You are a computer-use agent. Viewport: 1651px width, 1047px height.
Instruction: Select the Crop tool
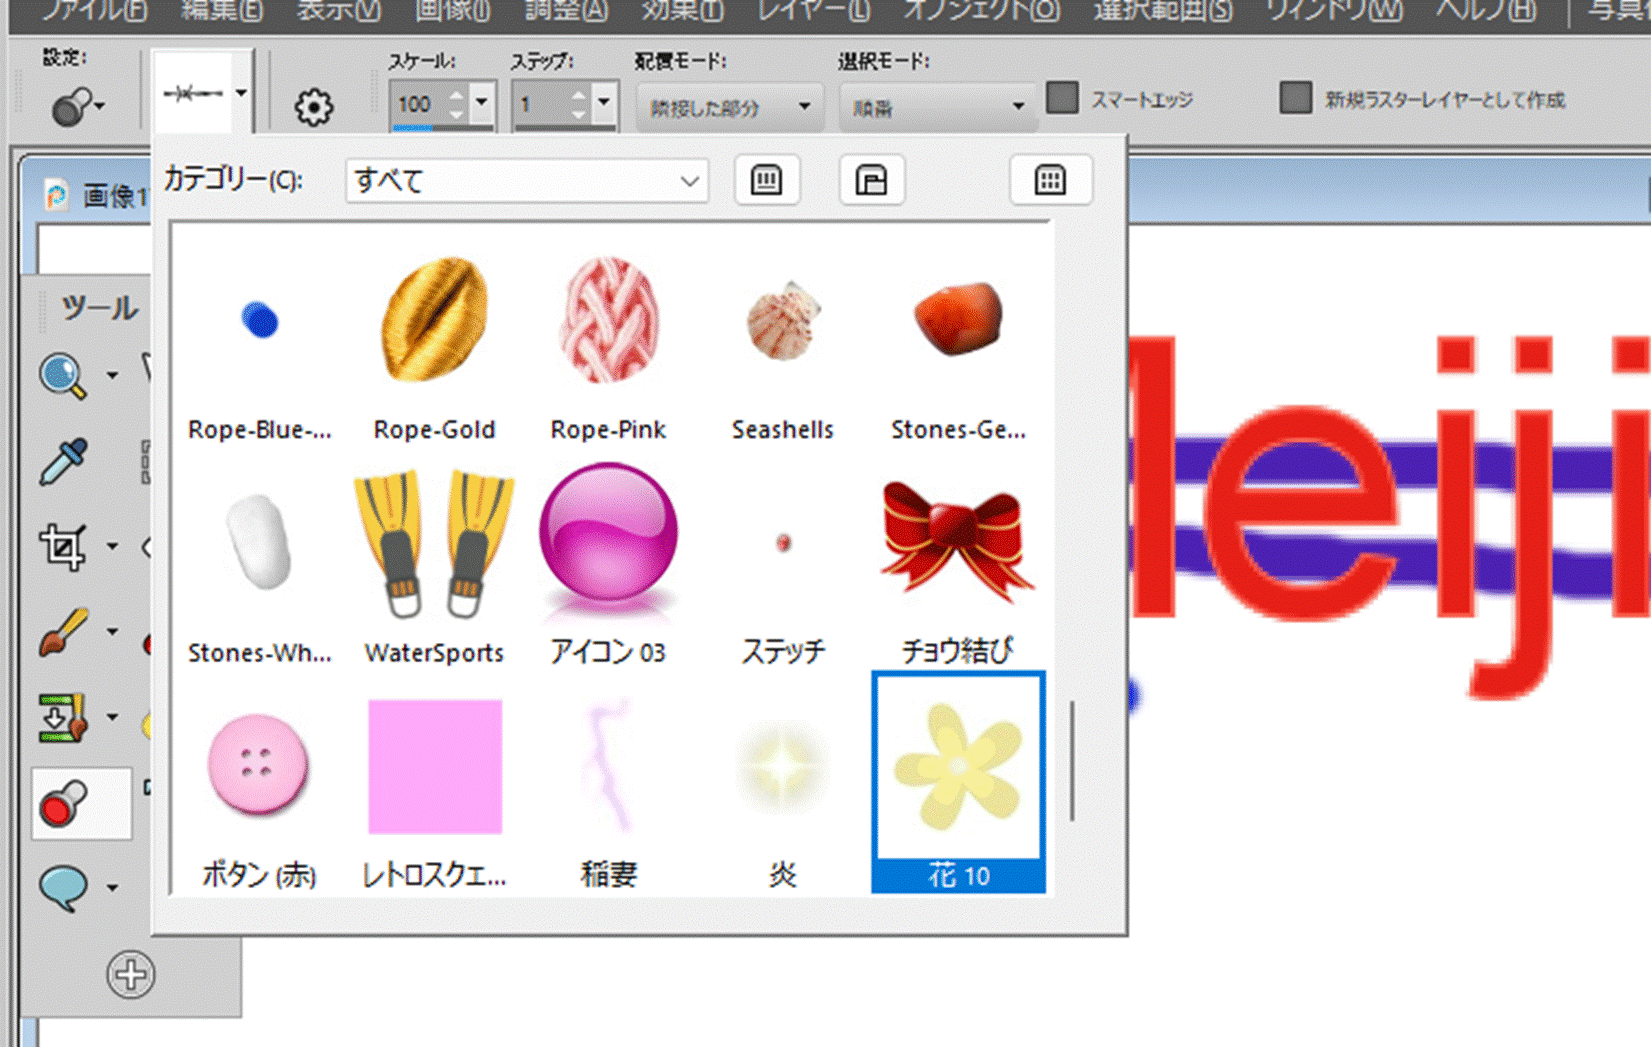(63, 547)
